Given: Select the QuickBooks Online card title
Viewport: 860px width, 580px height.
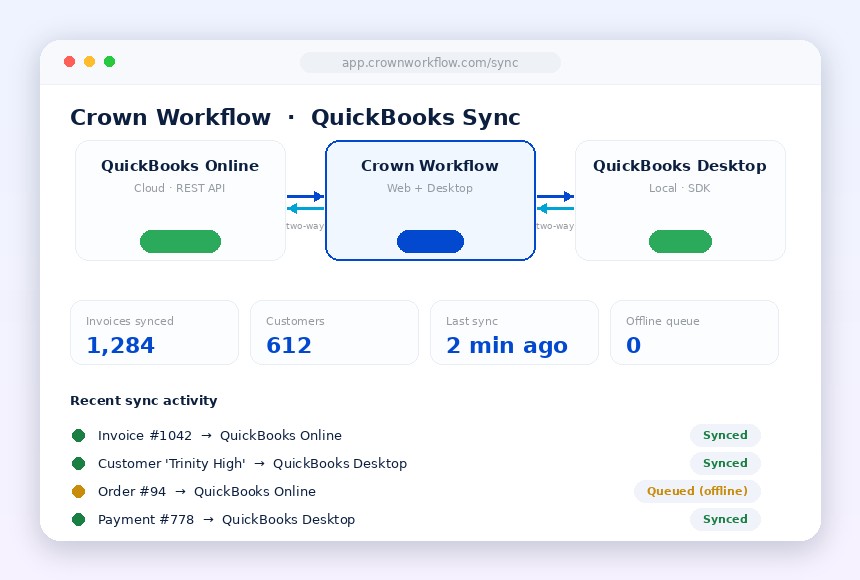Looking at the screenshot, I should [180, 166].
